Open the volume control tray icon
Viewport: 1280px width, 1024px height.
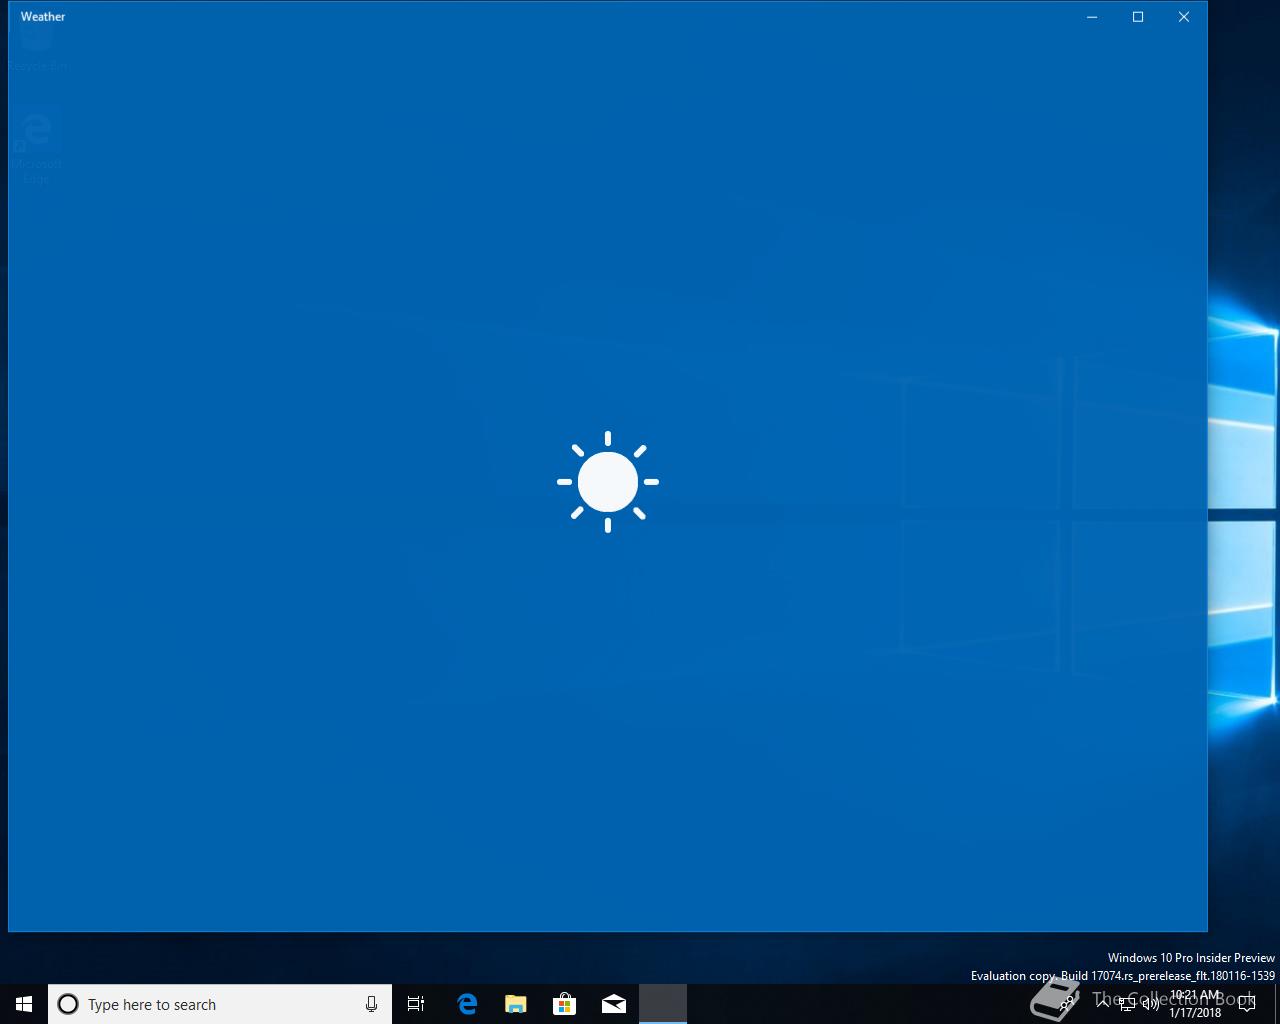1151,1004
